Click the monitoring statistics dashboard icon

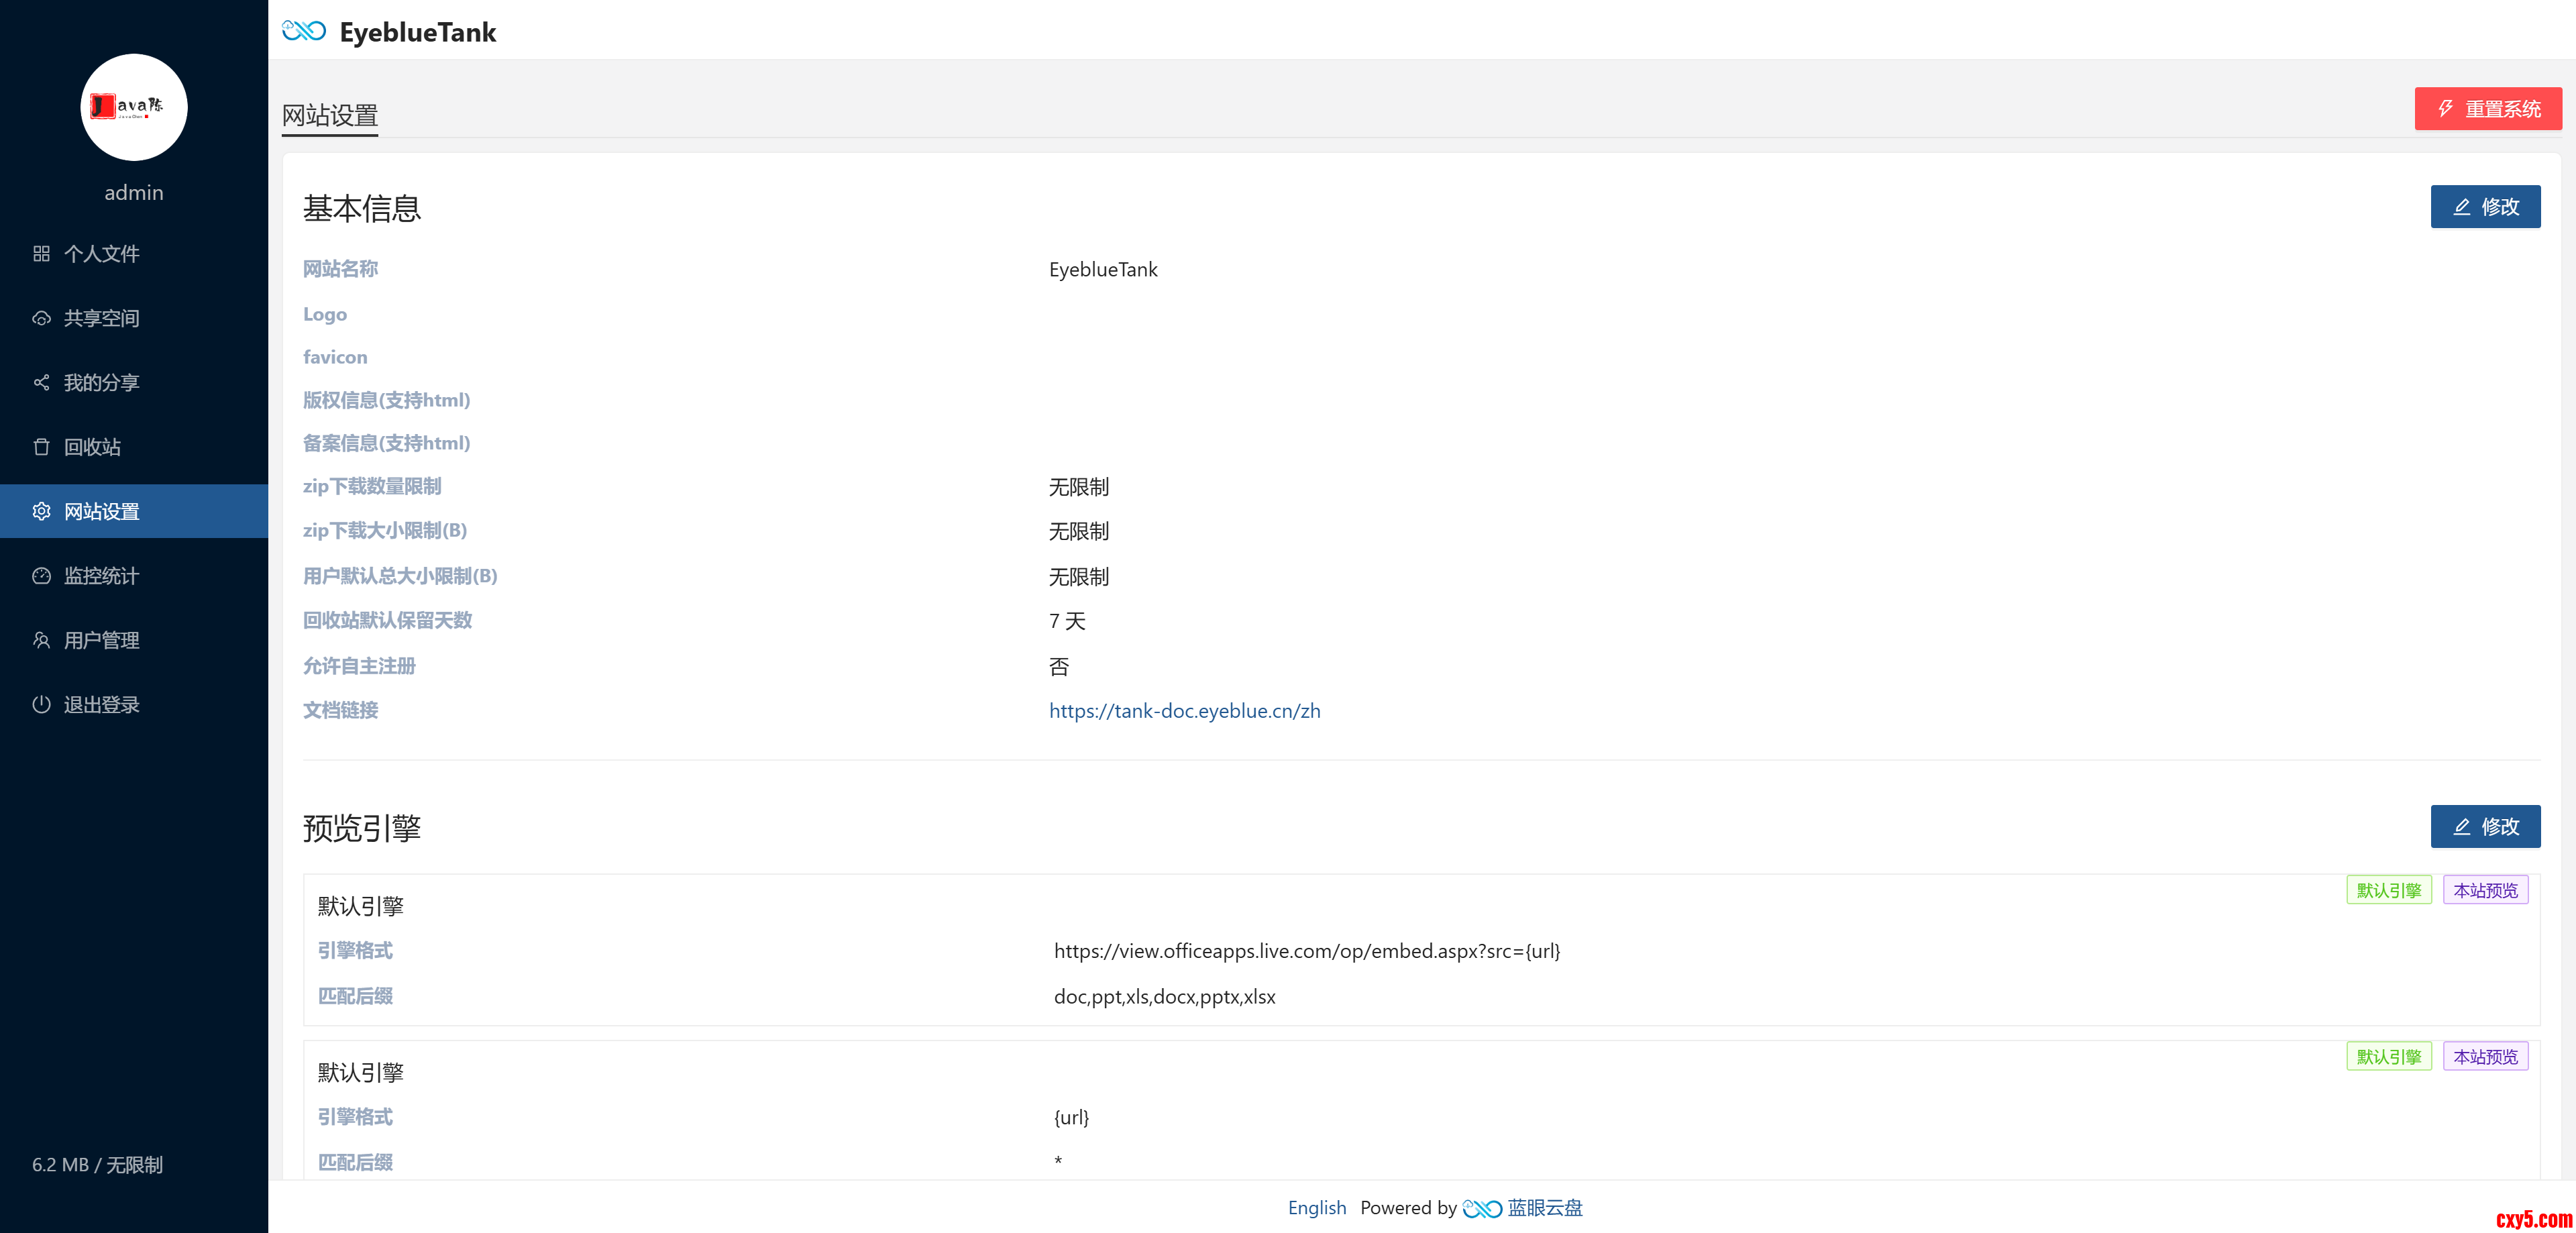(x=41, y=576)
